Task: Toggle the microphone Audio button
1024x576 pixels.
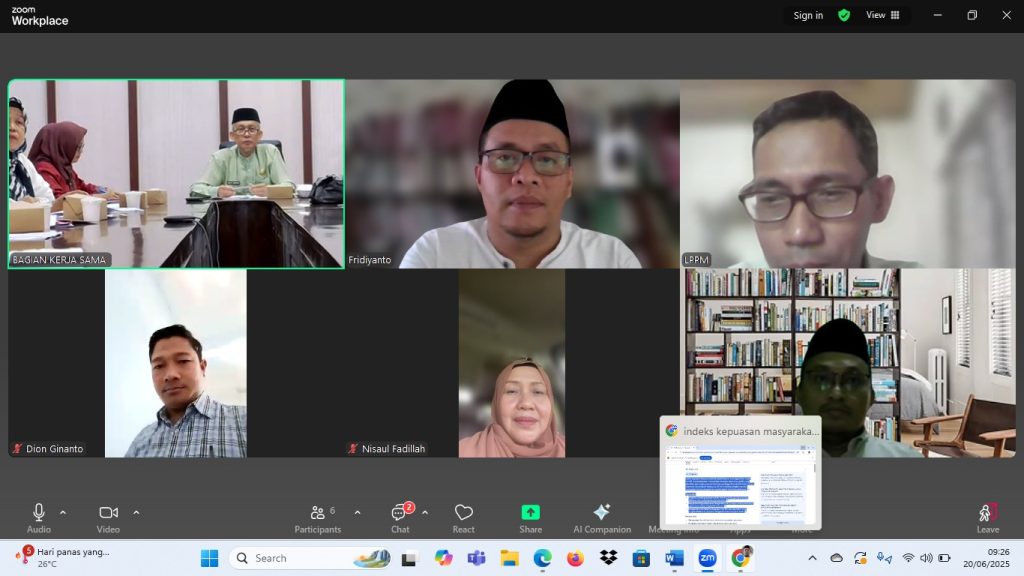Action: point(39,517)
